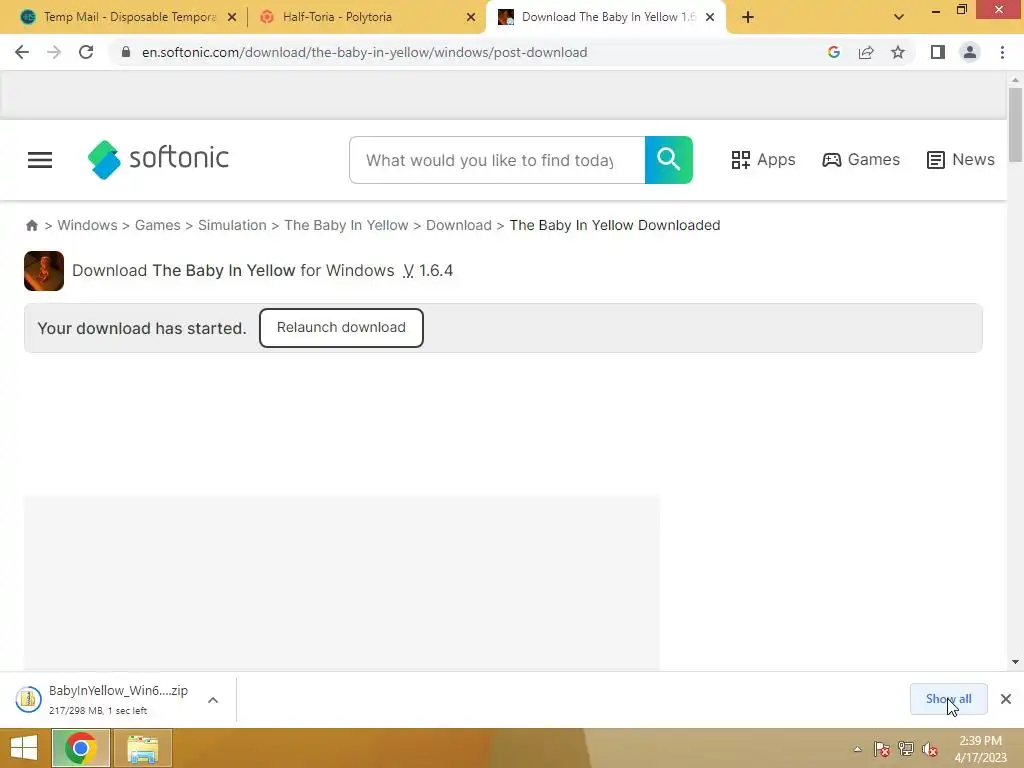
Task: Open the Apps section
Action: point(763,160)
